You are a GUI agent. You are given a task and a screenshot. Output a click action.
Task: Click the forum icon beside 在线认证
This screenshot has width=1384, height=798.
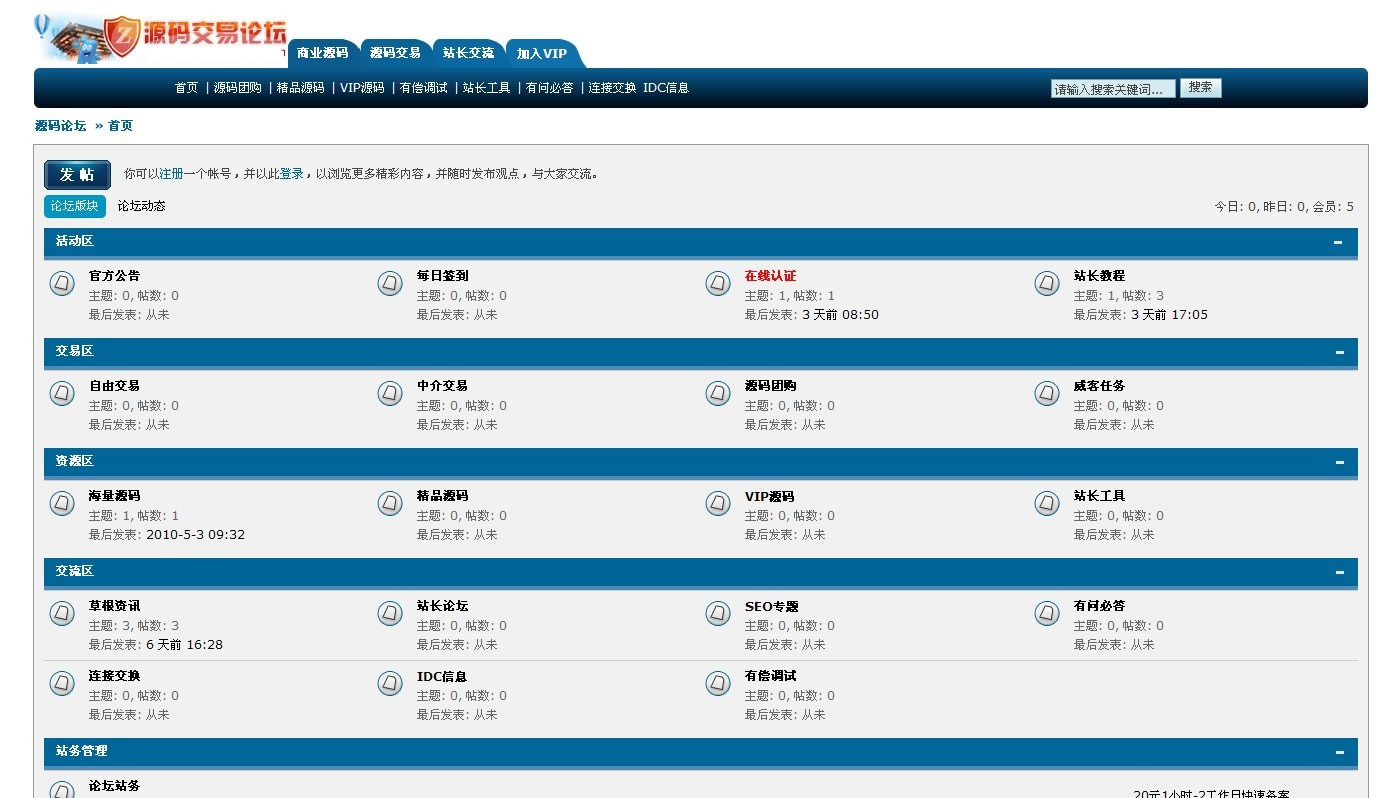click(x=718, y=284)
